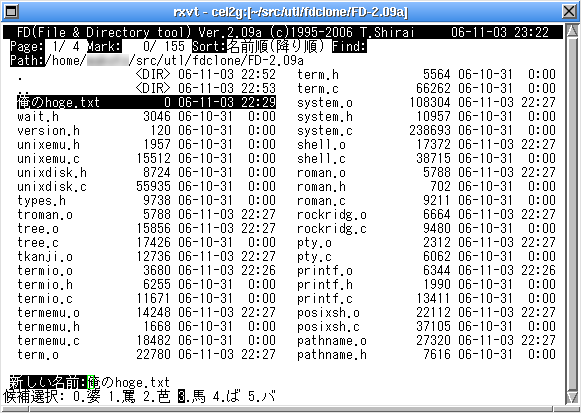Viewport: 581px width, 413px height.
Task: Select file termio.o
Action: pos(45,271)
